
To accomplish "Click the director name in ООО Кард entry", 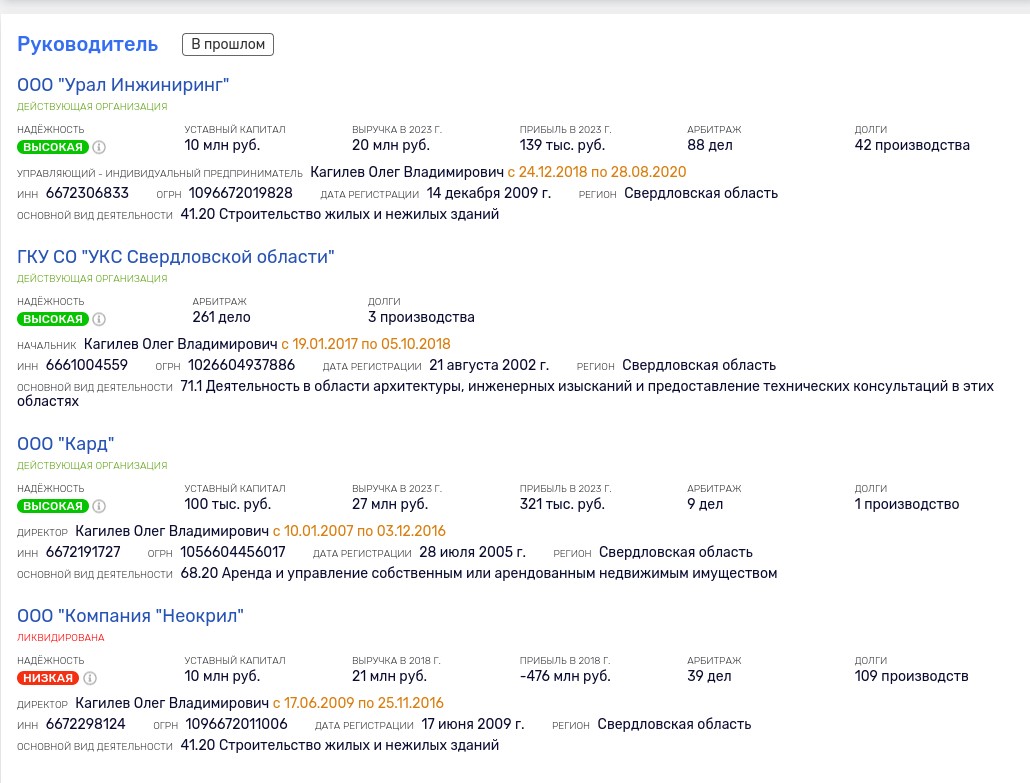I will click(x=172, y=531).
